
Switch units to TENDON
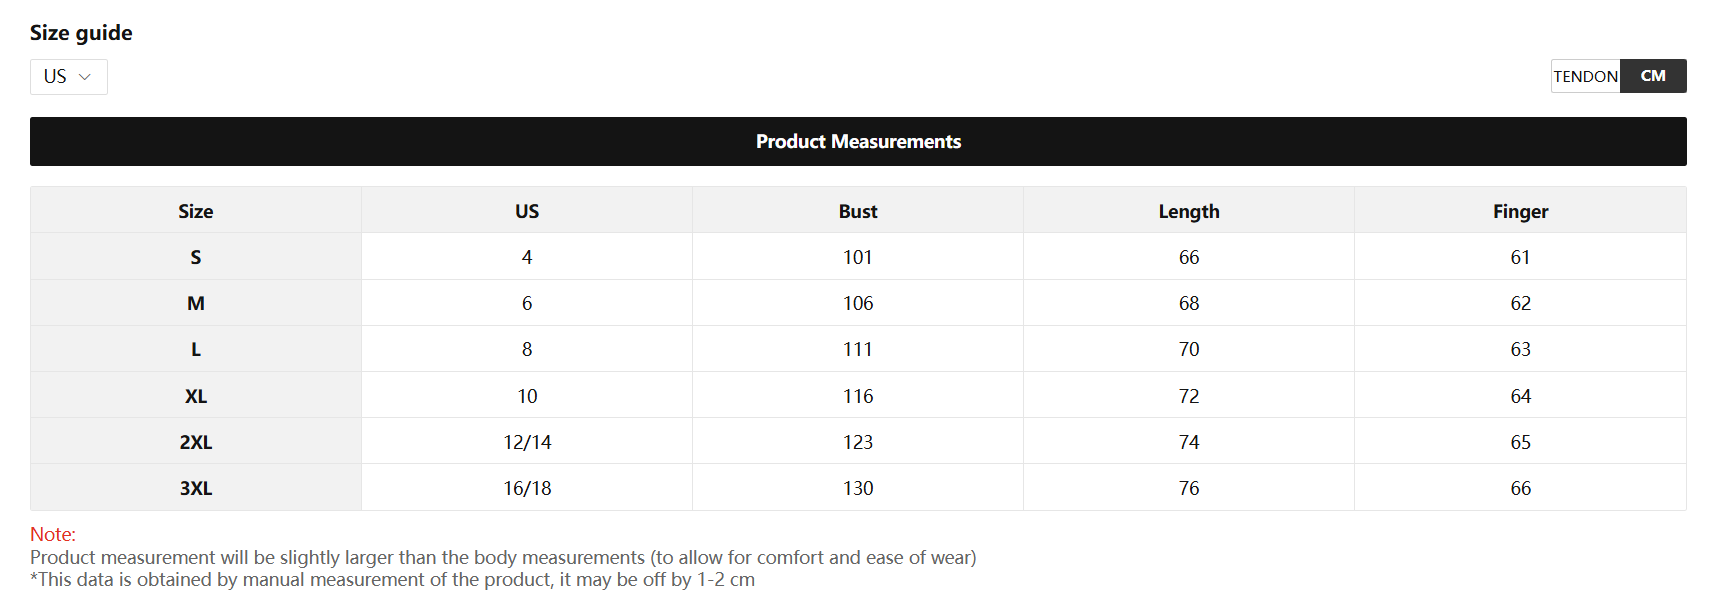tap(1585, 76)
